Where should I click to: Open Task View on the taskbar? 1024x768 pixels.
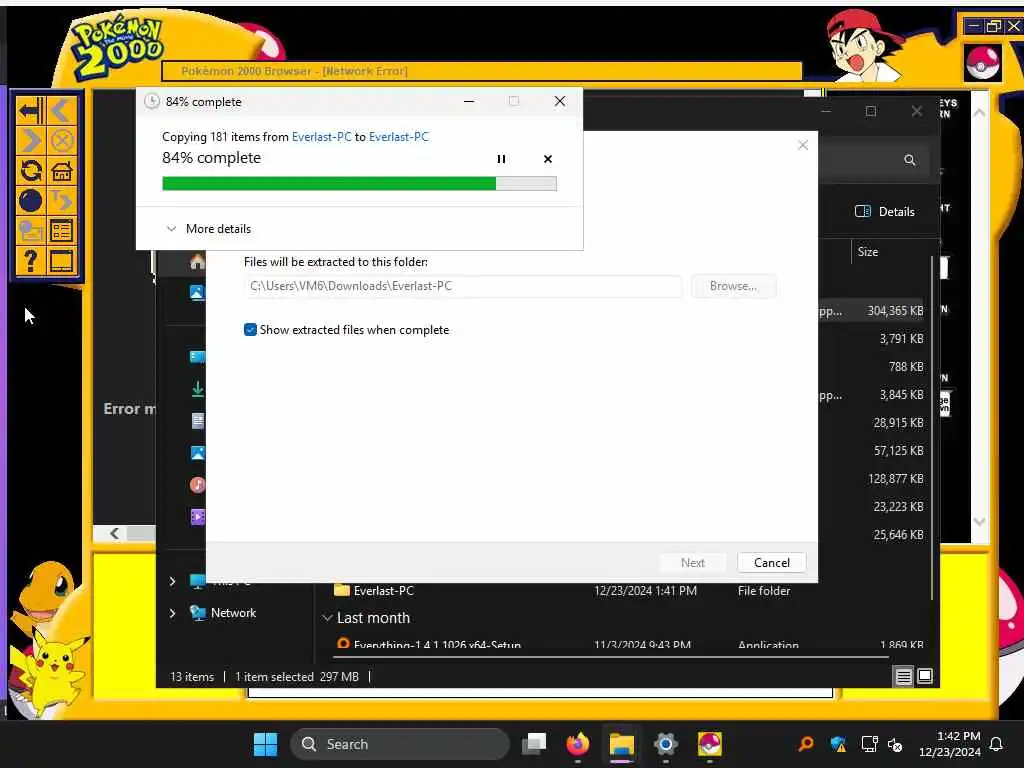pos(534,744)
